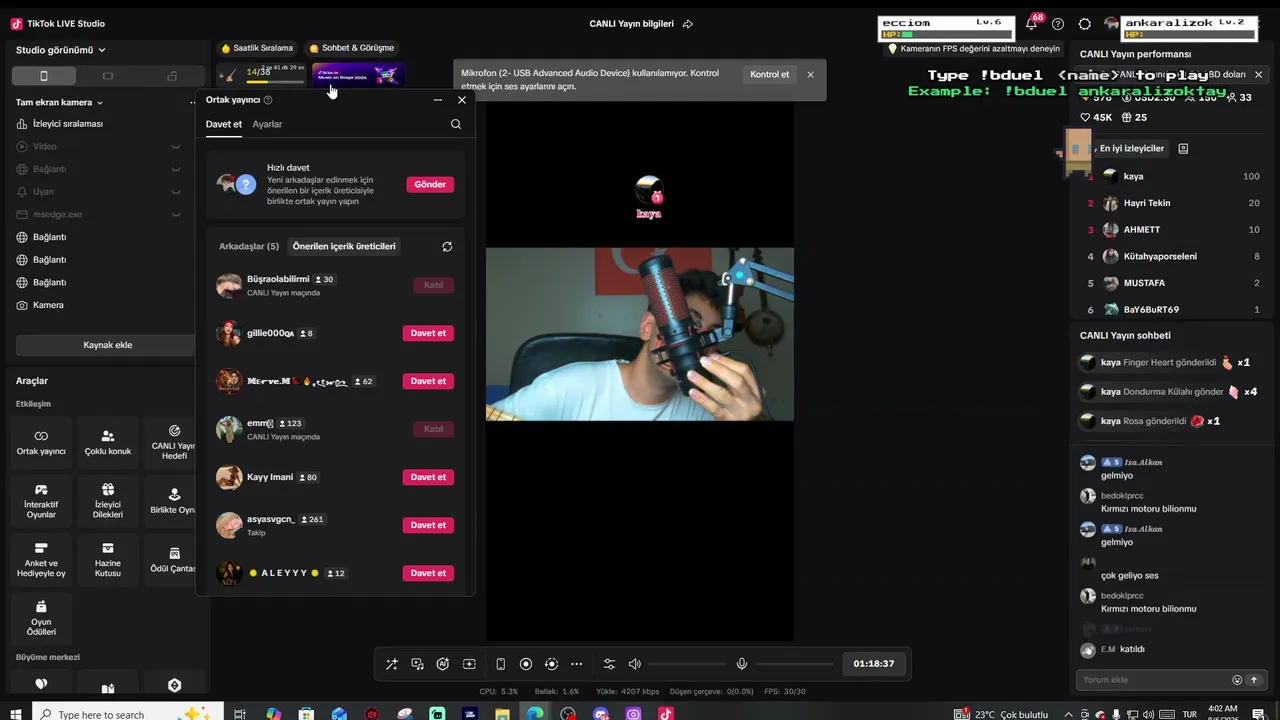Adjust the microphone volume slider

point(794,664)
